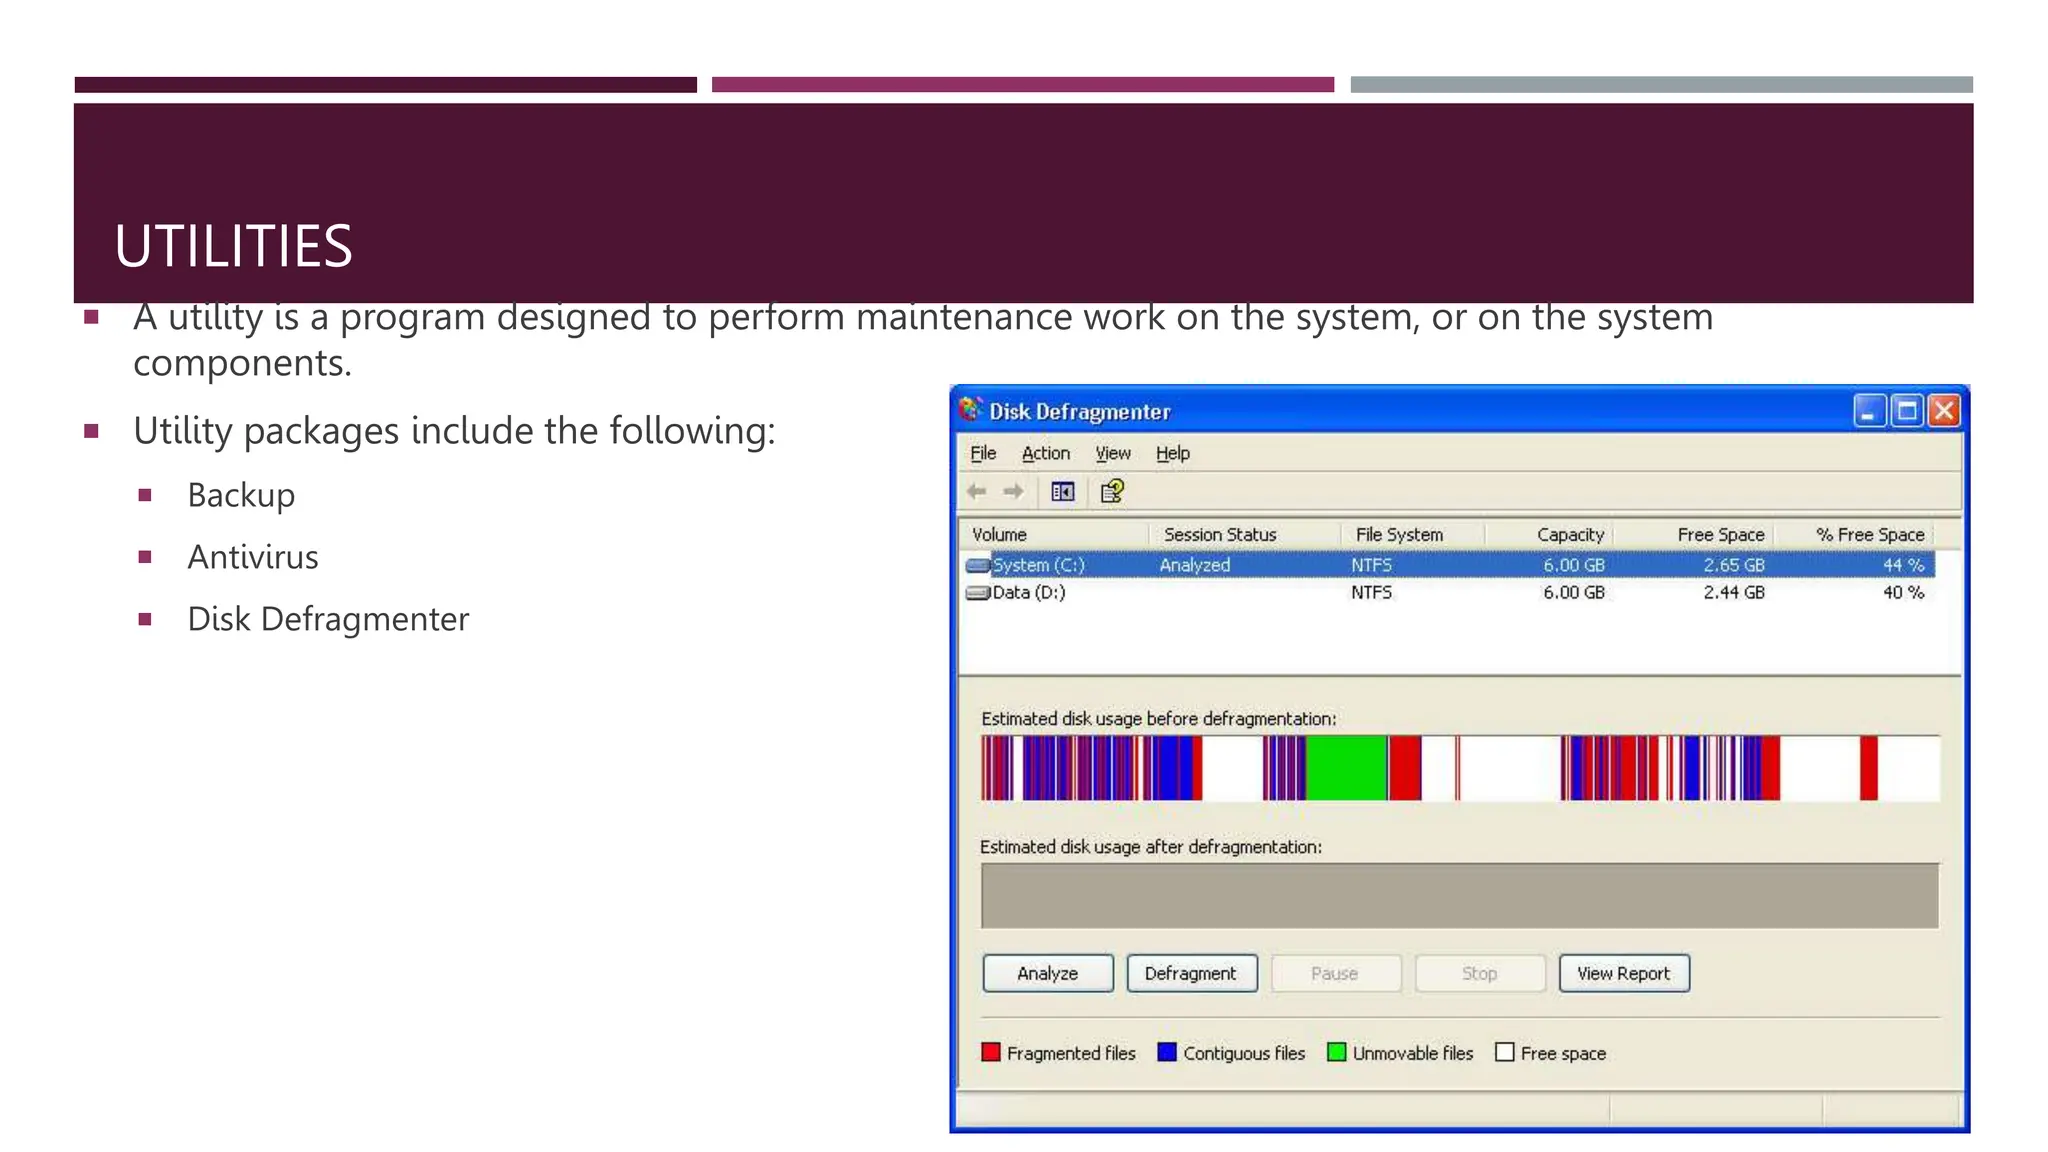
Task: Open the Help properties toolbar icon
Action: pyautogui.click(x=1112, y=491)
